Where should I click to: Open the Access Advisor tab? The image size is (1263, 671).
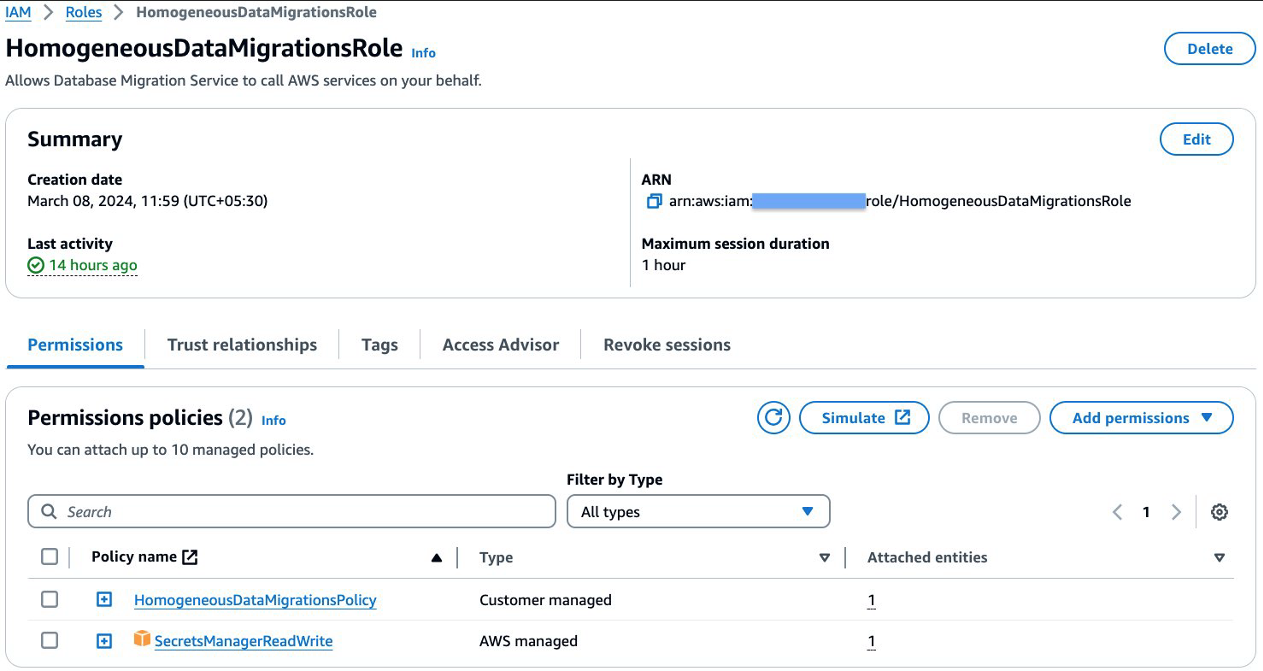pyautogui.click(x=500, y=345)
